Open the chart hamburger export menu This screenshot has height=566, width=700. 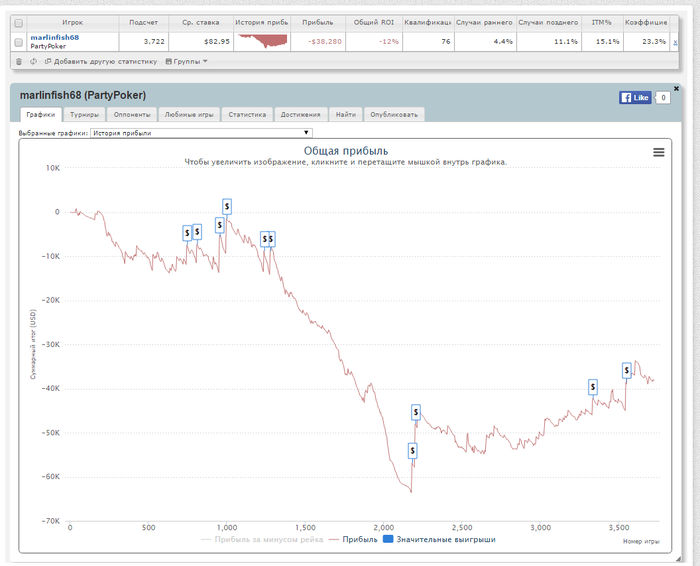coord(658,152)
